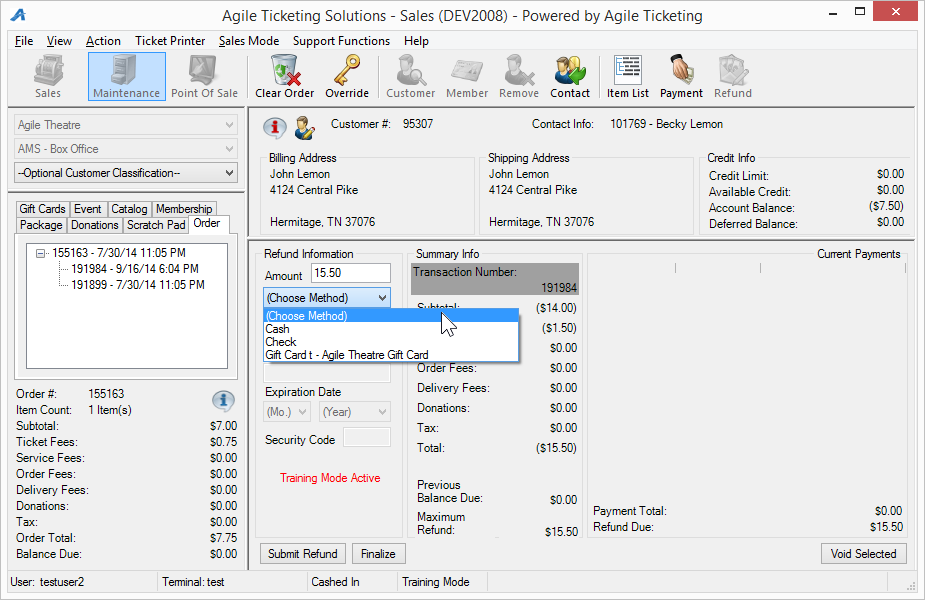Click the red Training Mode Active text
This screenshot has width=925, height=600.
click(330, 478)
